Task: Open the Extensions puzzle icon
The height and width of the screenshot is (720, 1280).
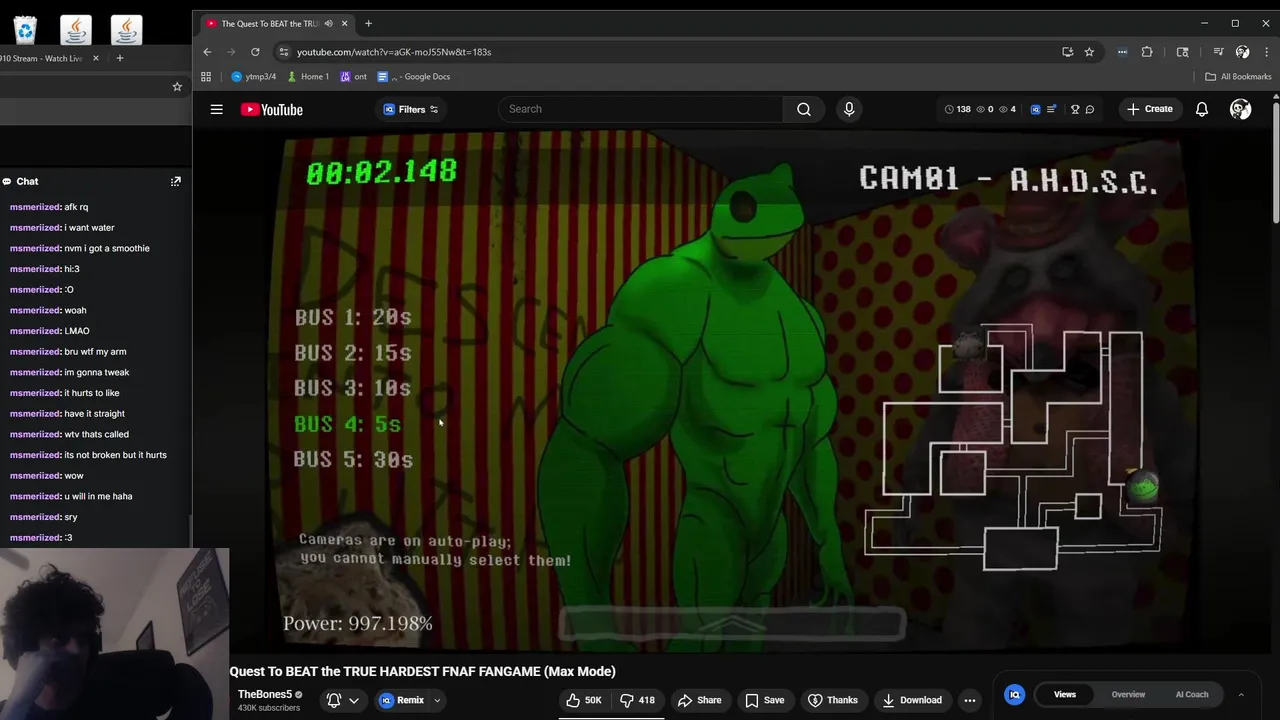Action: click(1147, 52)
